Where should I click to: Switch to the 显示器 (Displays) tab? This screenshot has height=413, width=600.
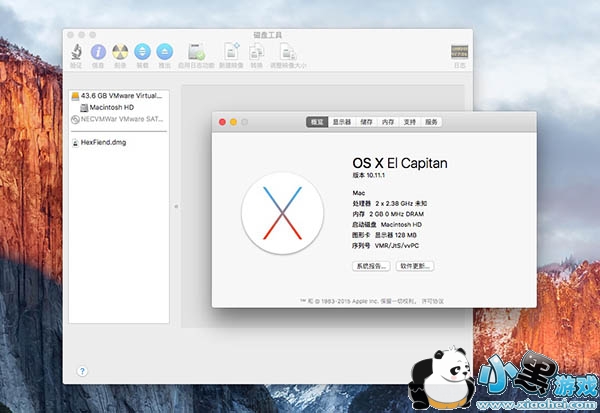[342, 122]
